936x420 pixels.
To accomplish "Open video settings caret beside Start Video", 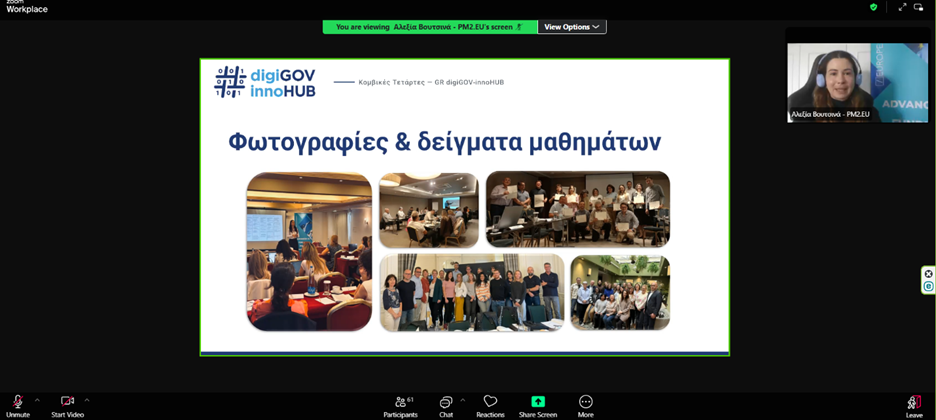I will click(87, 400).
